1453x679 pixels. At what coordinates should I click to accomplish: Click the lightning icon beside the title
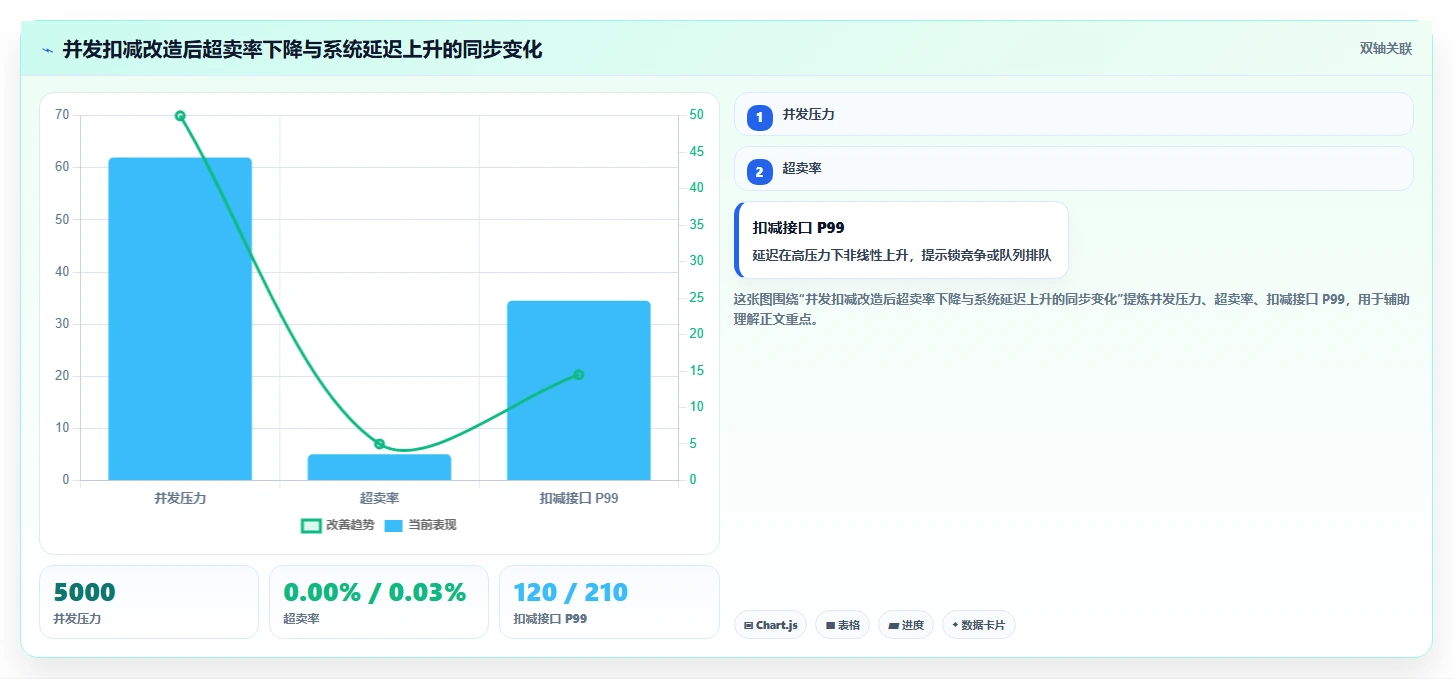coord(47,50)
